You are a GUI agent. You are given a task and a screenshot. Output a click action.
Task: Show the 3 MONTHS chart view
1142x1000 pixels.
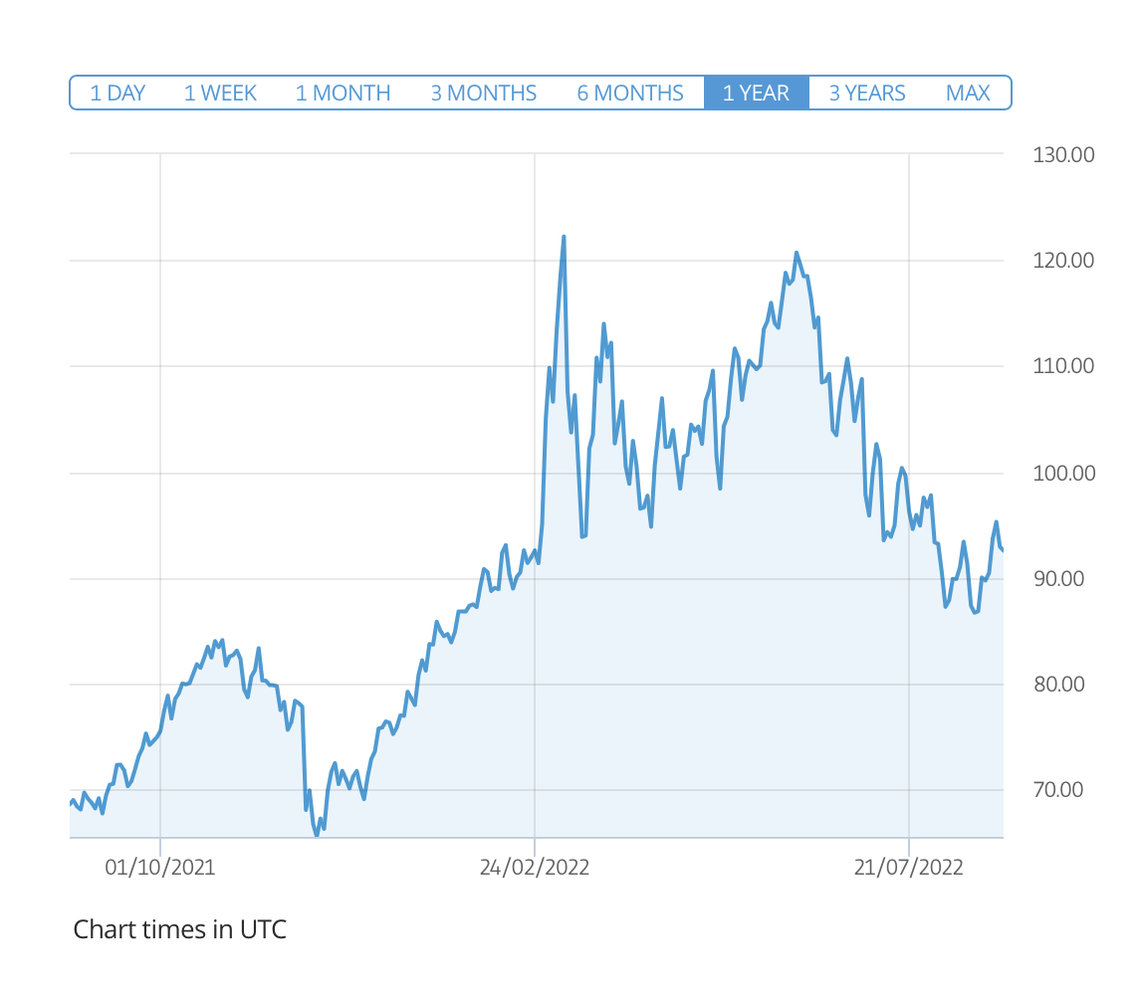pyautogui.click(x=483, y=93)
